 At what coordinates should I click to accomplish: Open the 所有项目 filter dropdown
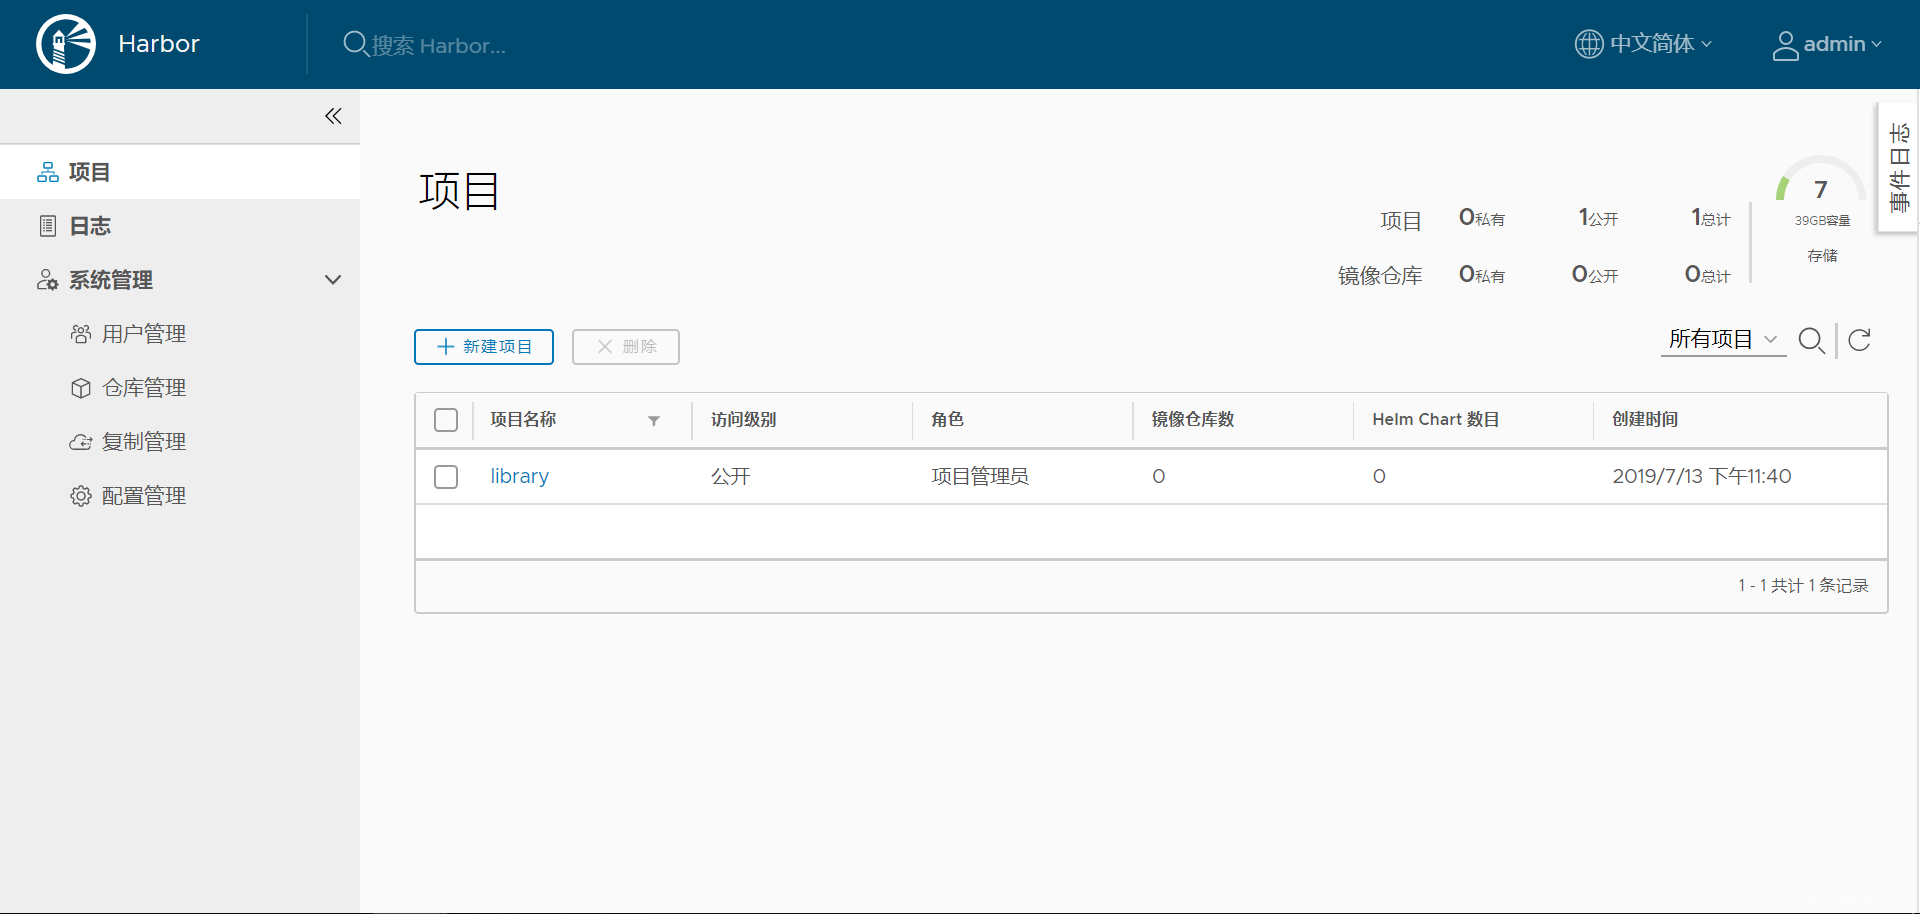coord(1723,340)
